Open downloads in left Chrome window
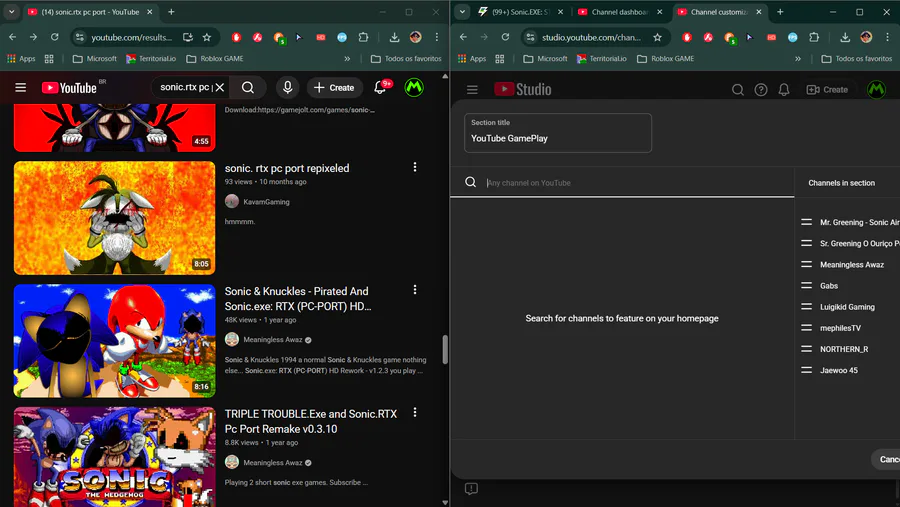The image size is (900, 507). click(394, 37)
